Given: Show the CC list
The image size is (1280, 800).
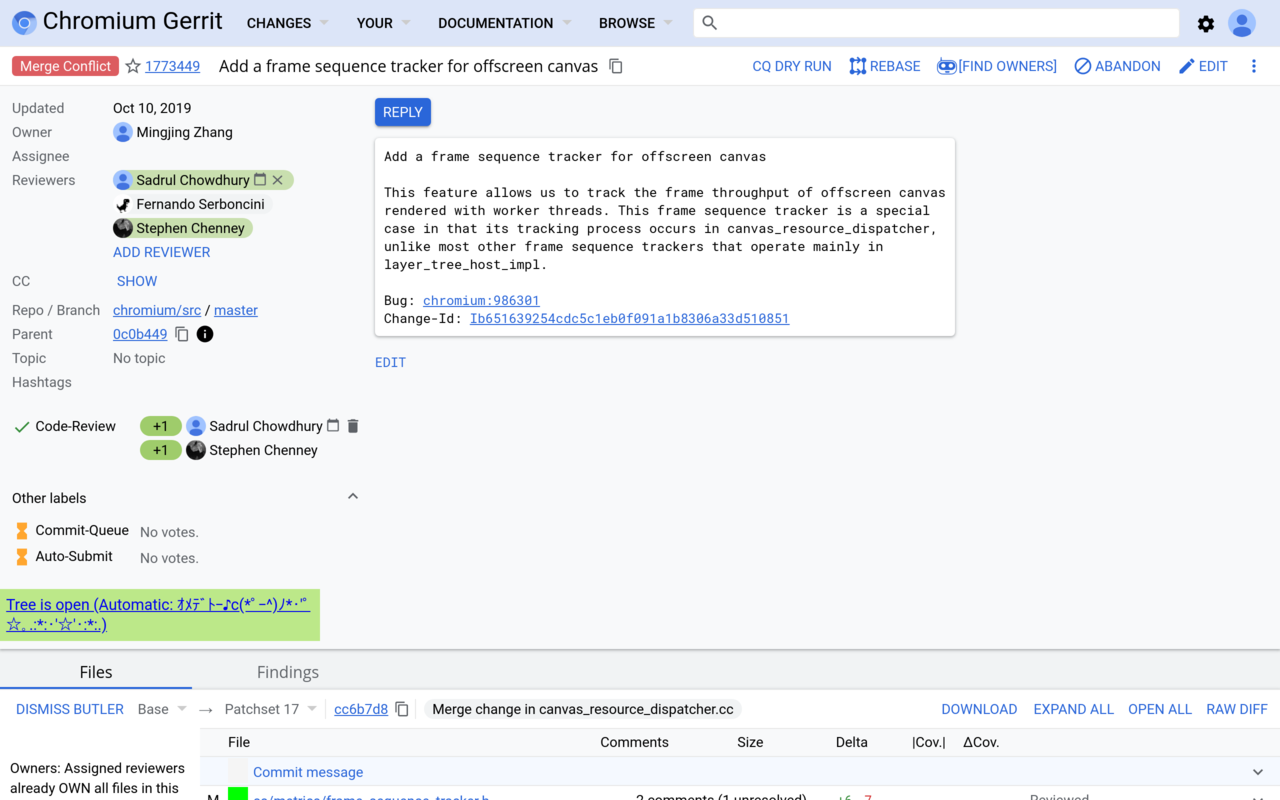Looking at the screenshot, I should [x=137, y=281].
